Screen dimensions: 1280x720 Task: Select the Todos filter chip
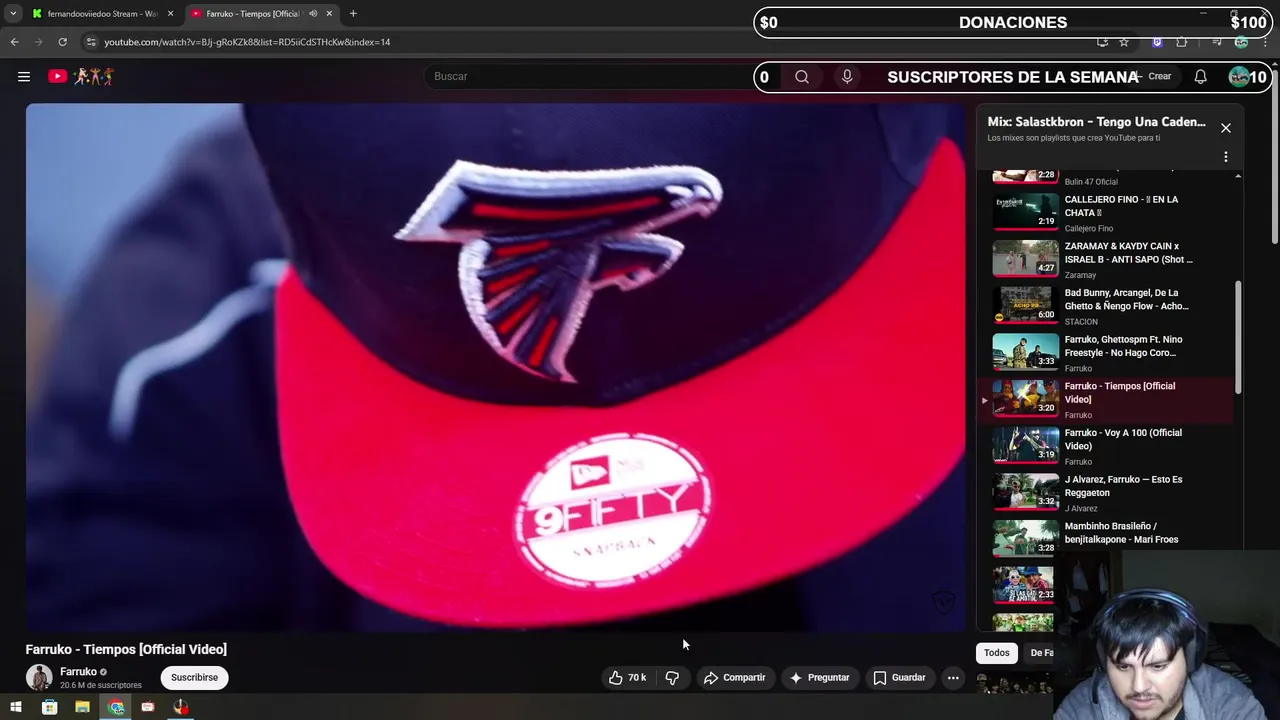pos(996,653)
